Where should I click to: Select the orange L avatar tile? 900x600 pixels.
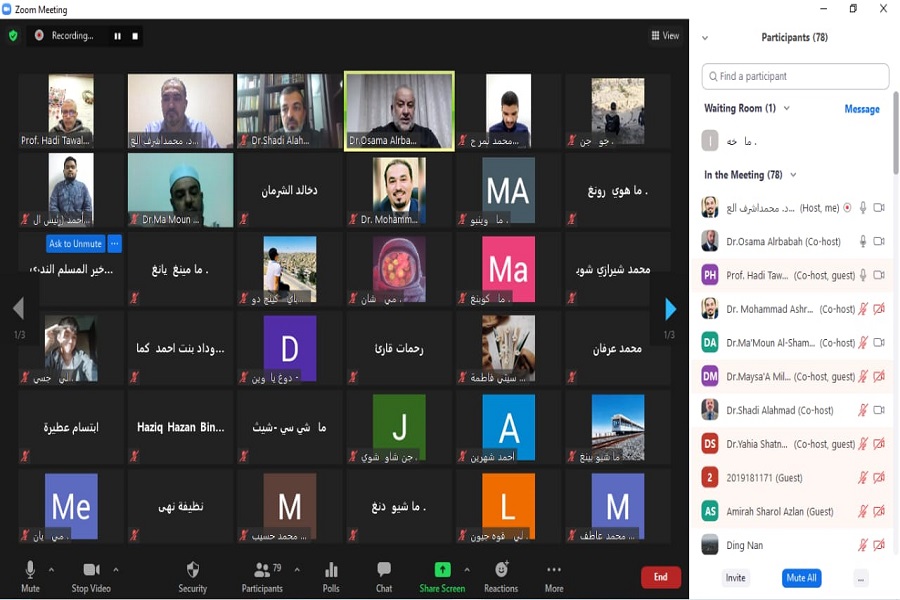[x=509, y=506]
